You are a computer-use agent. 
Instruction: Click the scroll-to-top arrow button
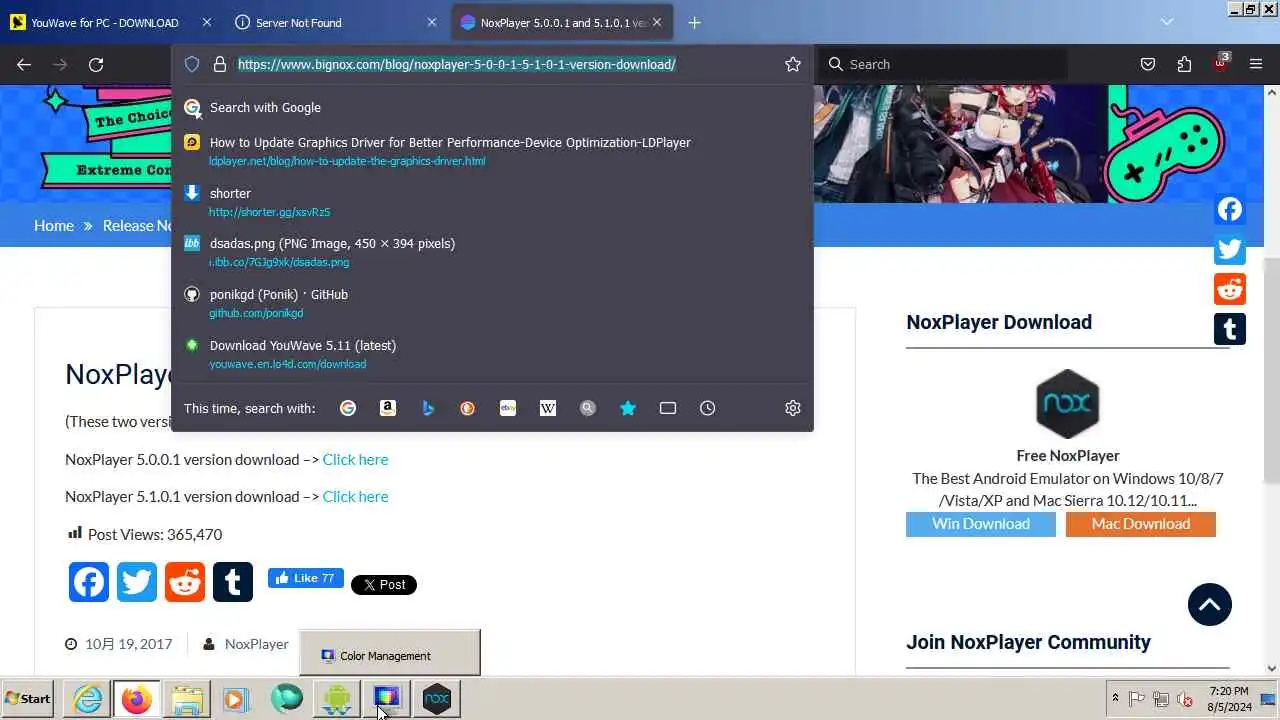[1210, 604]
